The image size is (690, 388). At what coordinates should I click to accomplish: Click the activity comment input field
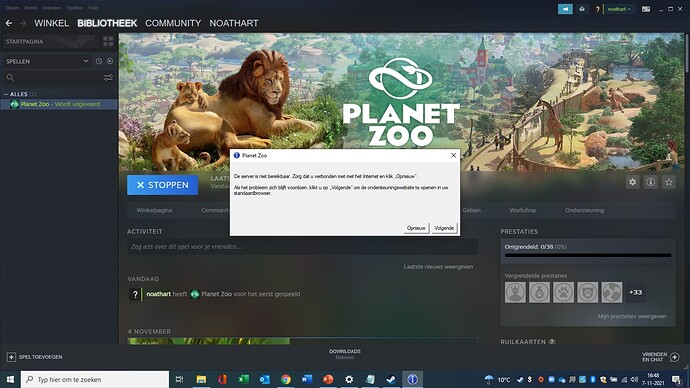(302, 247)
